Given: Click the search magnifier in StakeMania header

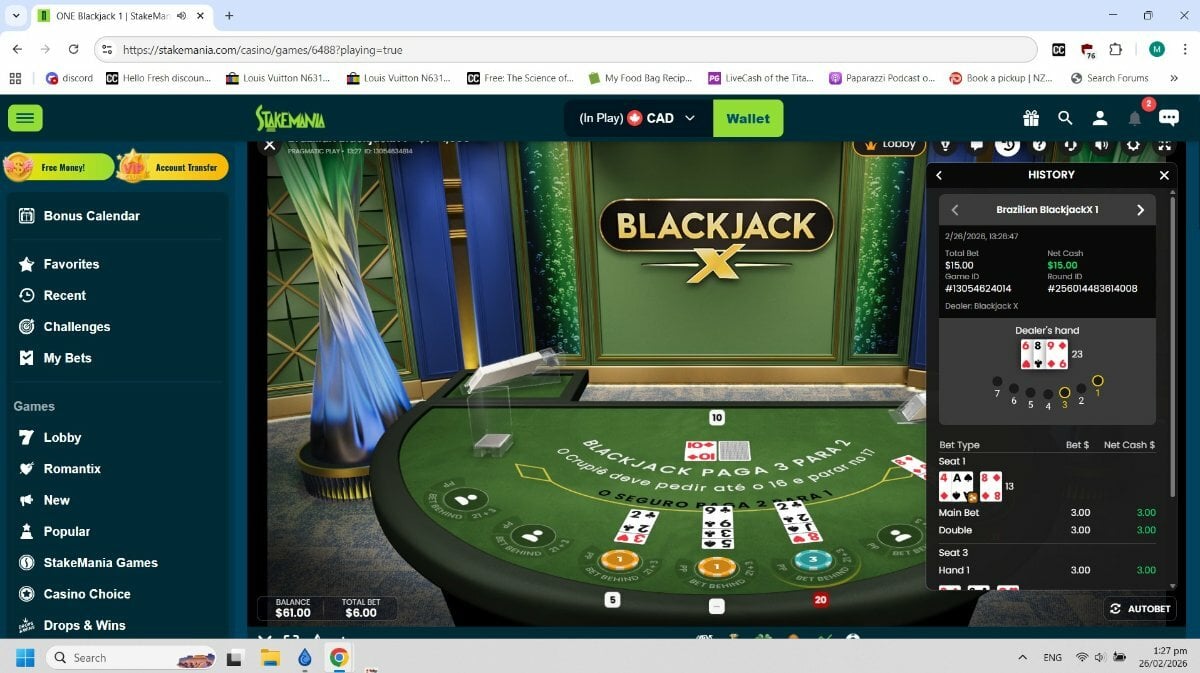Looking at the screenshot, I should (x=1065, y=118).
